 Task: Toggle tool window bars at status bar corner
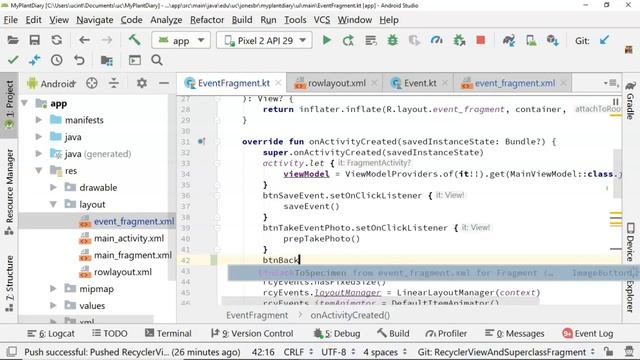pyautogui.click(x=12, y=352)
